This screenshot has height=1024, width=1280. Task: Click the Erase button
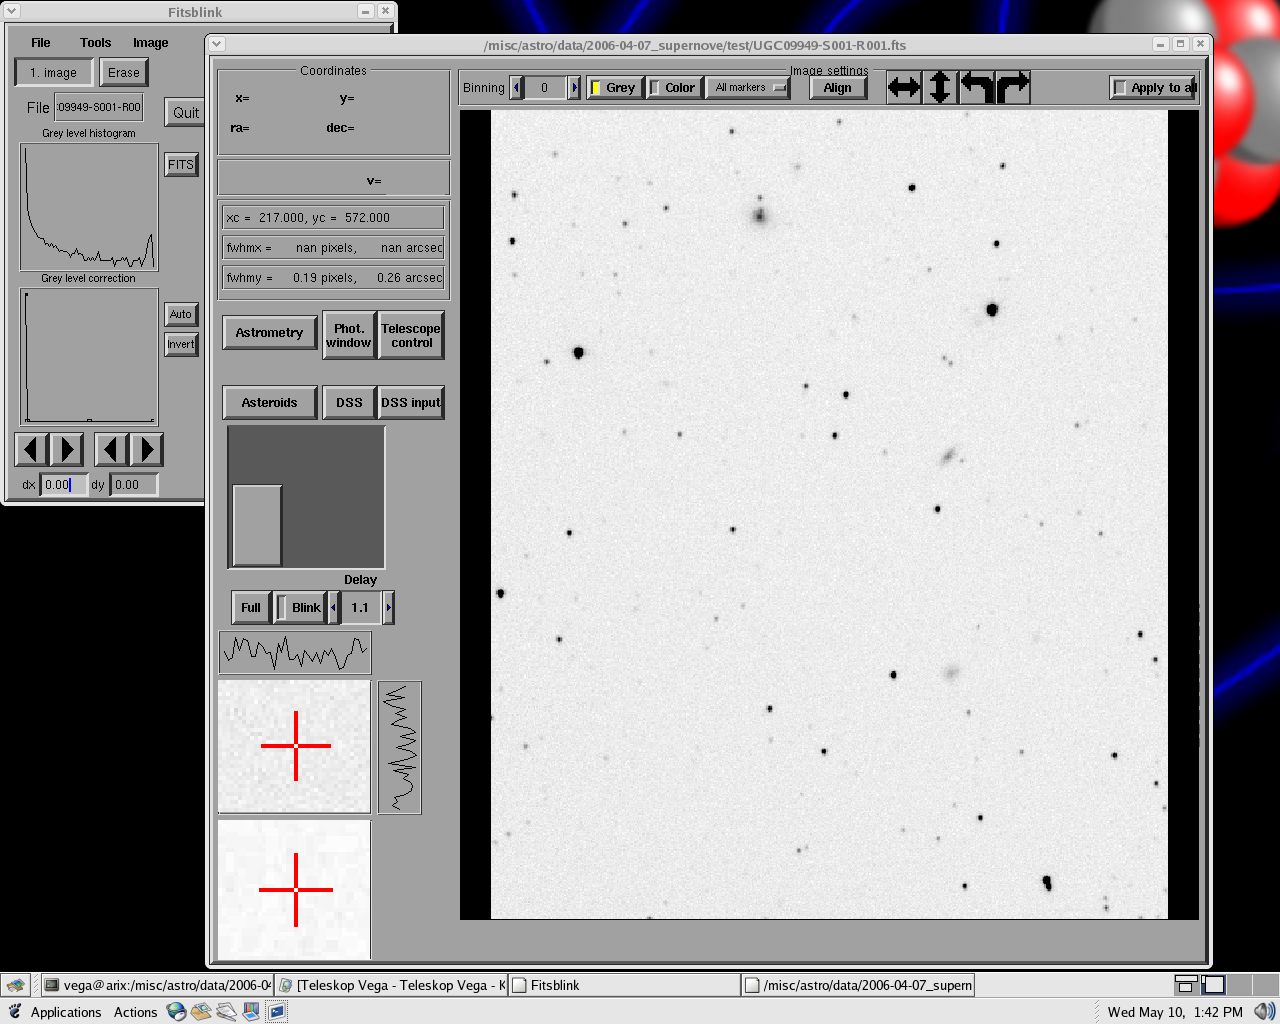[124, 72]
